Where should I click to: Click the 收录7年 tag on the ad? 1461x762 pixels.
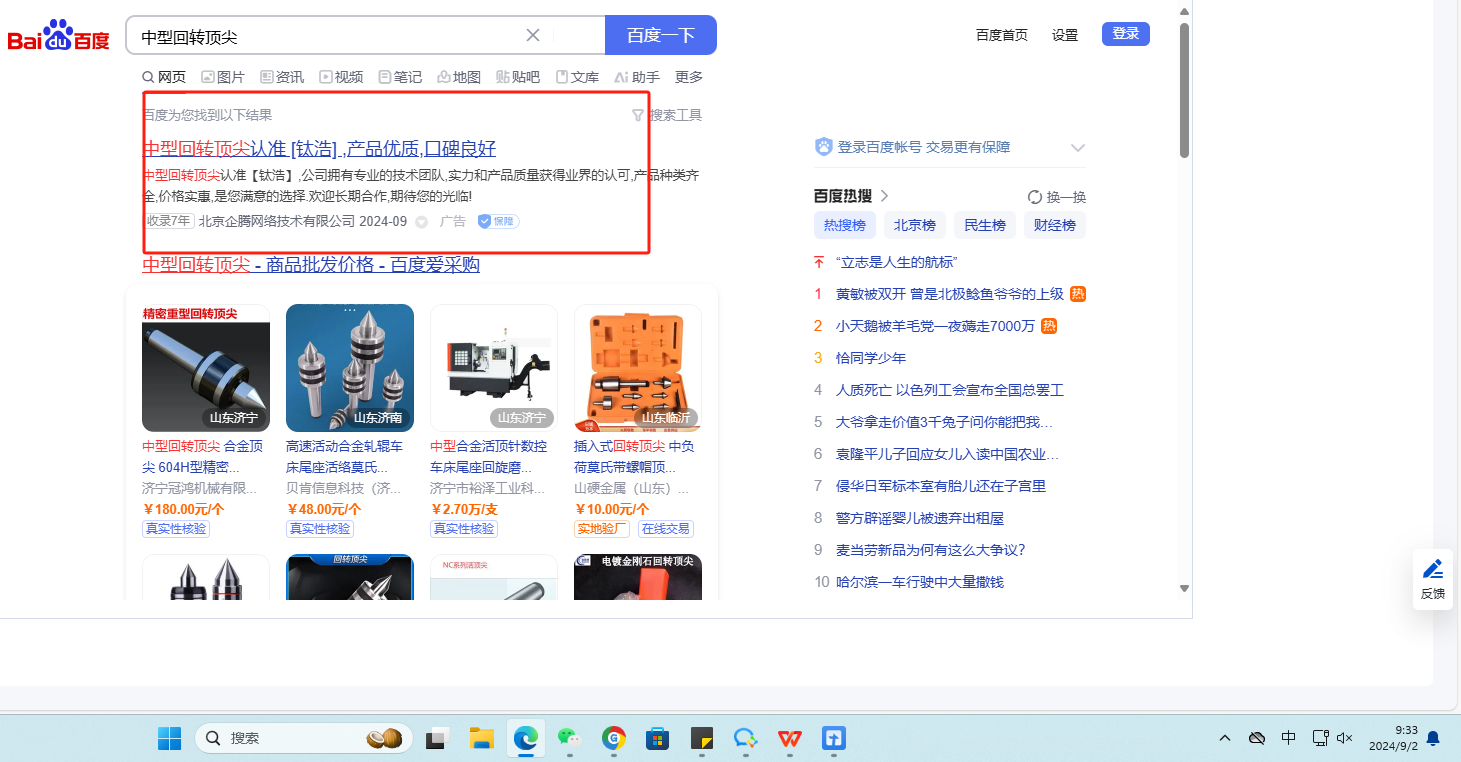169,221
